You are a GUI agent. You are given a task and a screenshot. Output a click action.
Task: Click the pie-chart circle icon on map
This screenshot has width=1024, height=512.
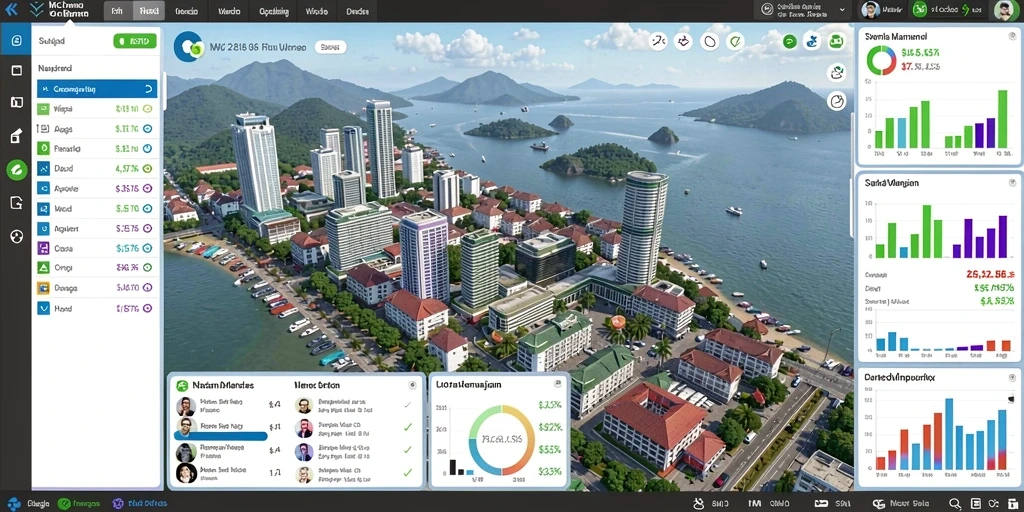coord(837,101)
